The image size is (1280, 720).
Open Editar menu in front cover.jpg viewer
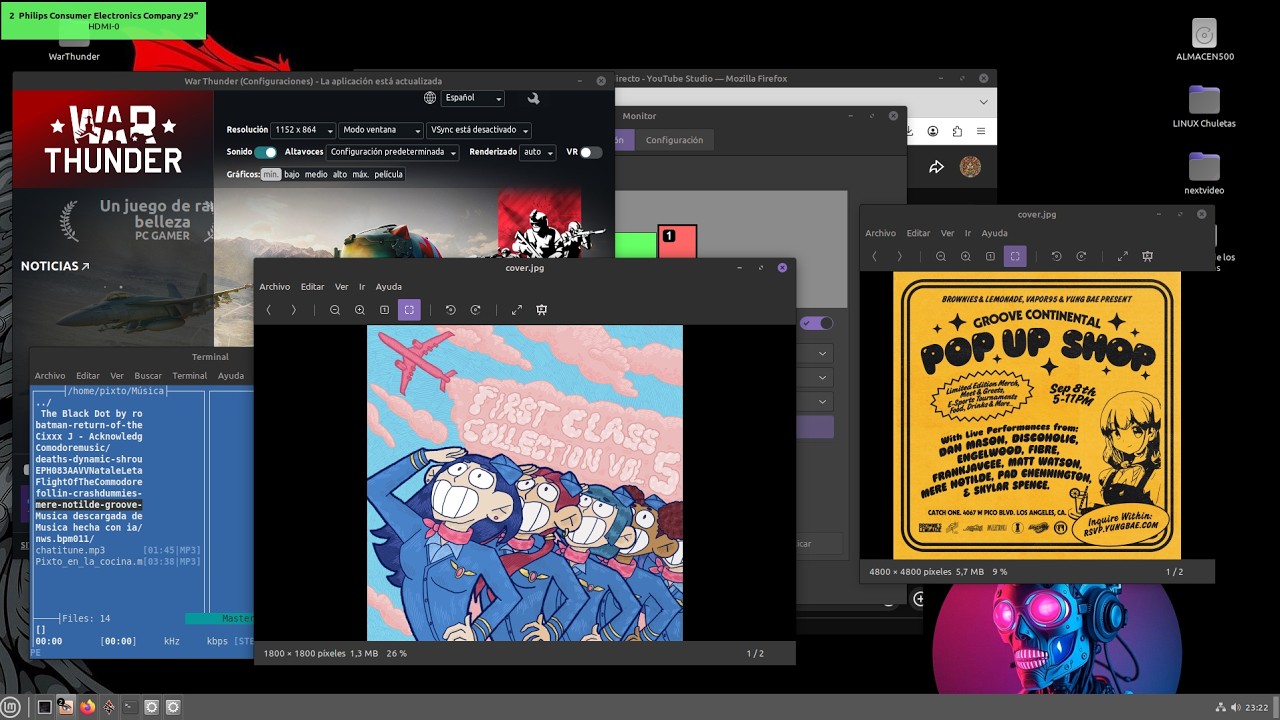(x=313, y=287)
